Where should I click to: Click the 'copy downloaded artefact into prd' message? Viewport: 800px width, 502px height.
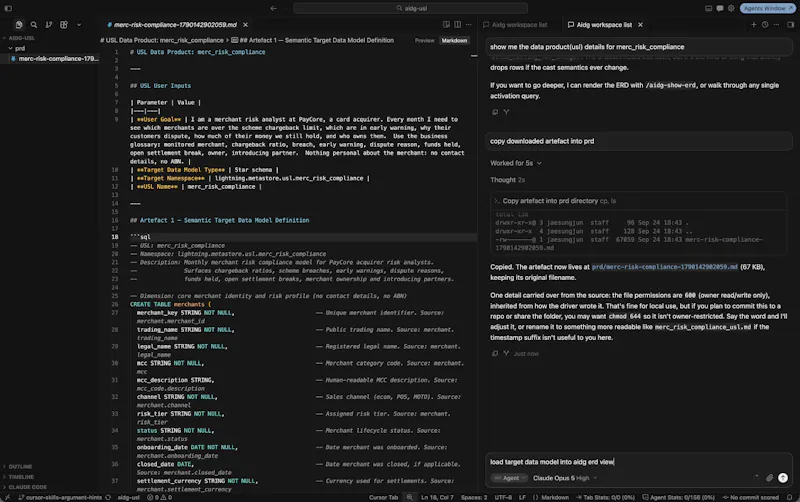(x=639, y=141)
